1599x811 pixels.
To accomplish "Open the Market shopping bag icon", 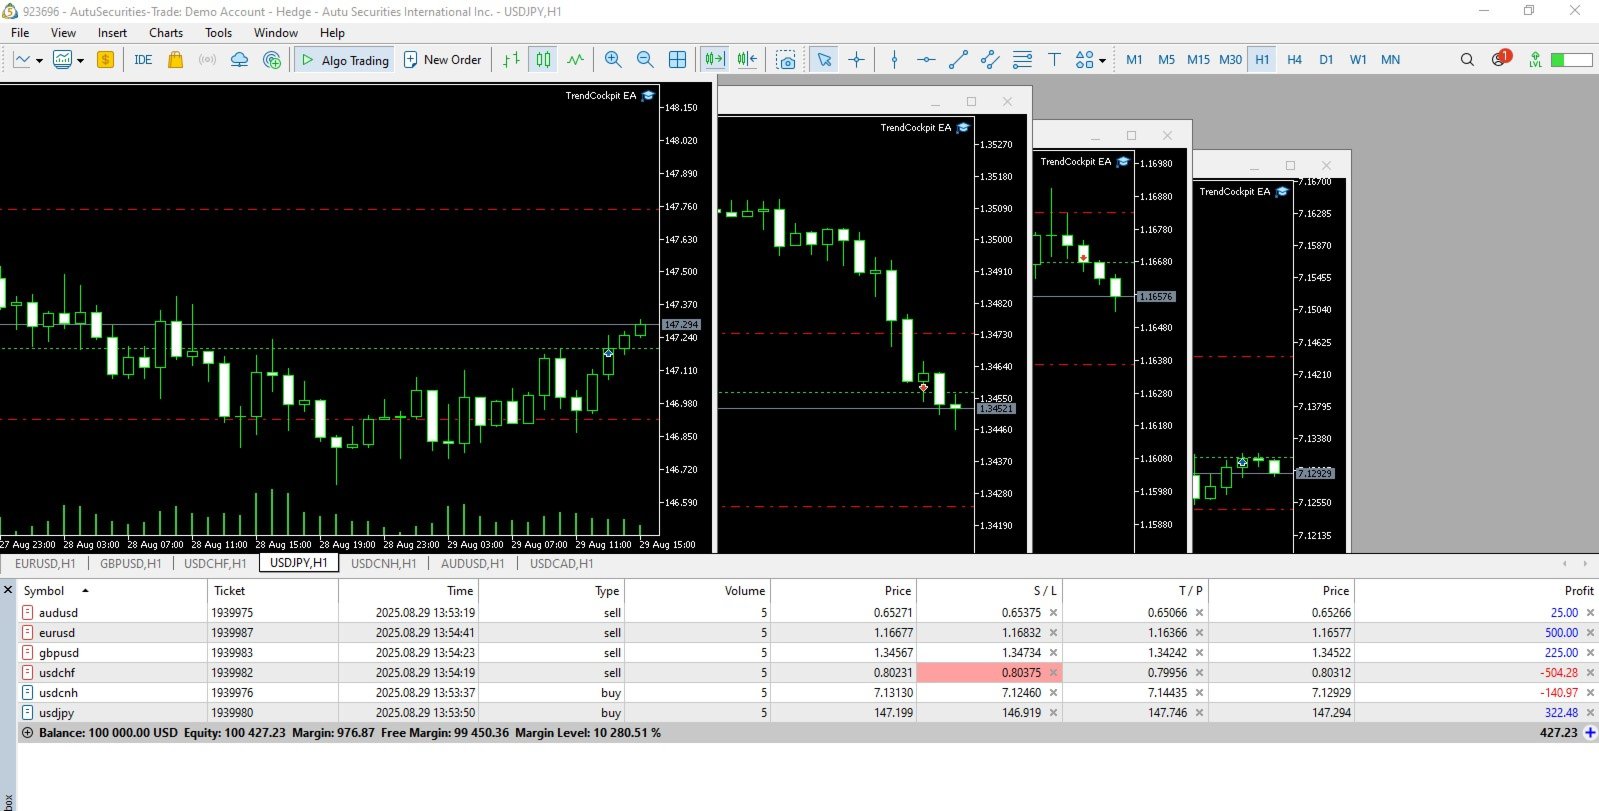I will 175,60.
